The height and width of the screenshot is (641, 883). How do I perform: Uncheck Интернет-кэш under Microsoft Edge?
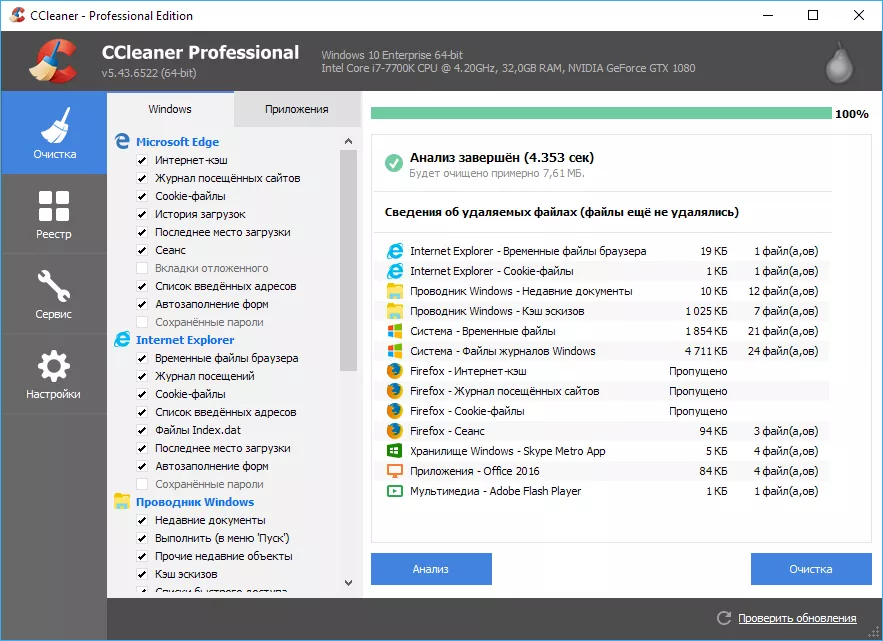click(142, 160)
